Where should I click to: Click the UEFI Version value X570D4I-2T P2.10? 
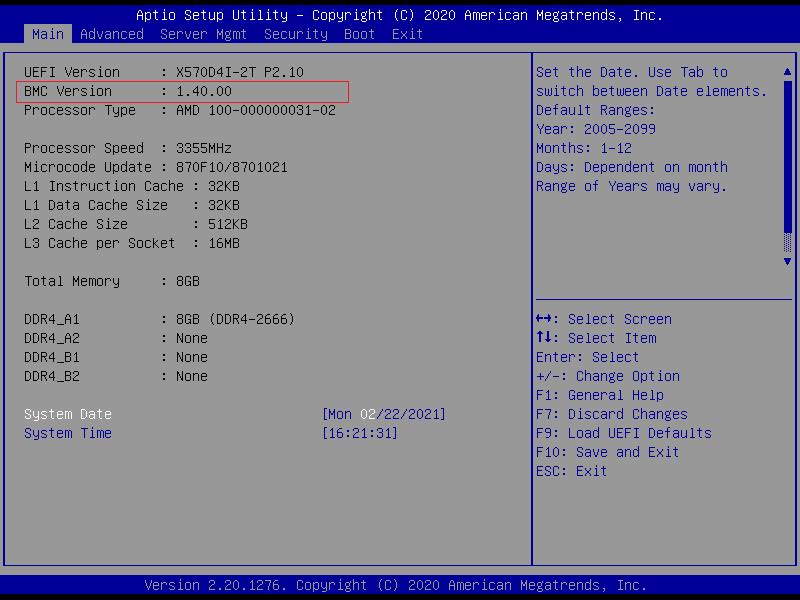pyautogui.click(x=240, y=72)
